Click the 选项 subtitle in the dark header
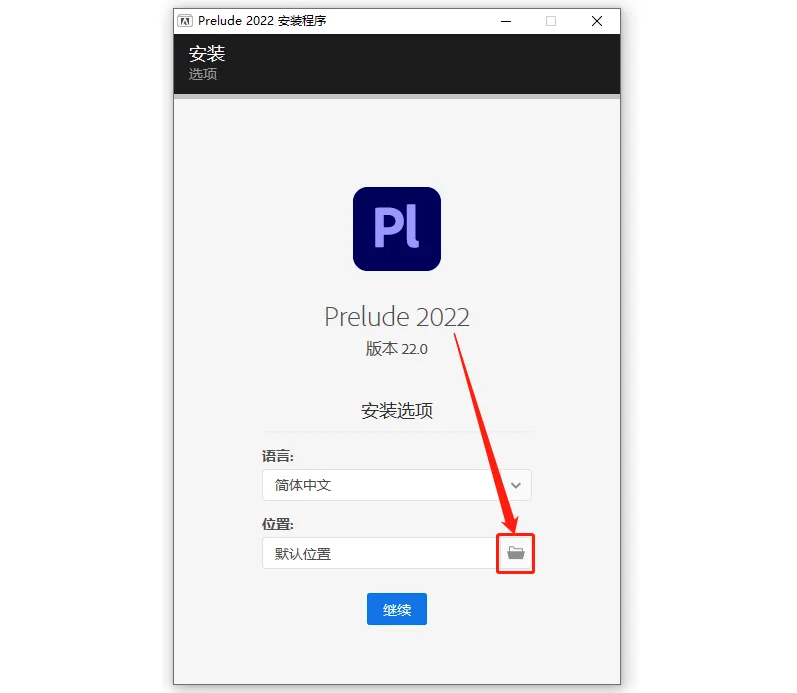 203,74
